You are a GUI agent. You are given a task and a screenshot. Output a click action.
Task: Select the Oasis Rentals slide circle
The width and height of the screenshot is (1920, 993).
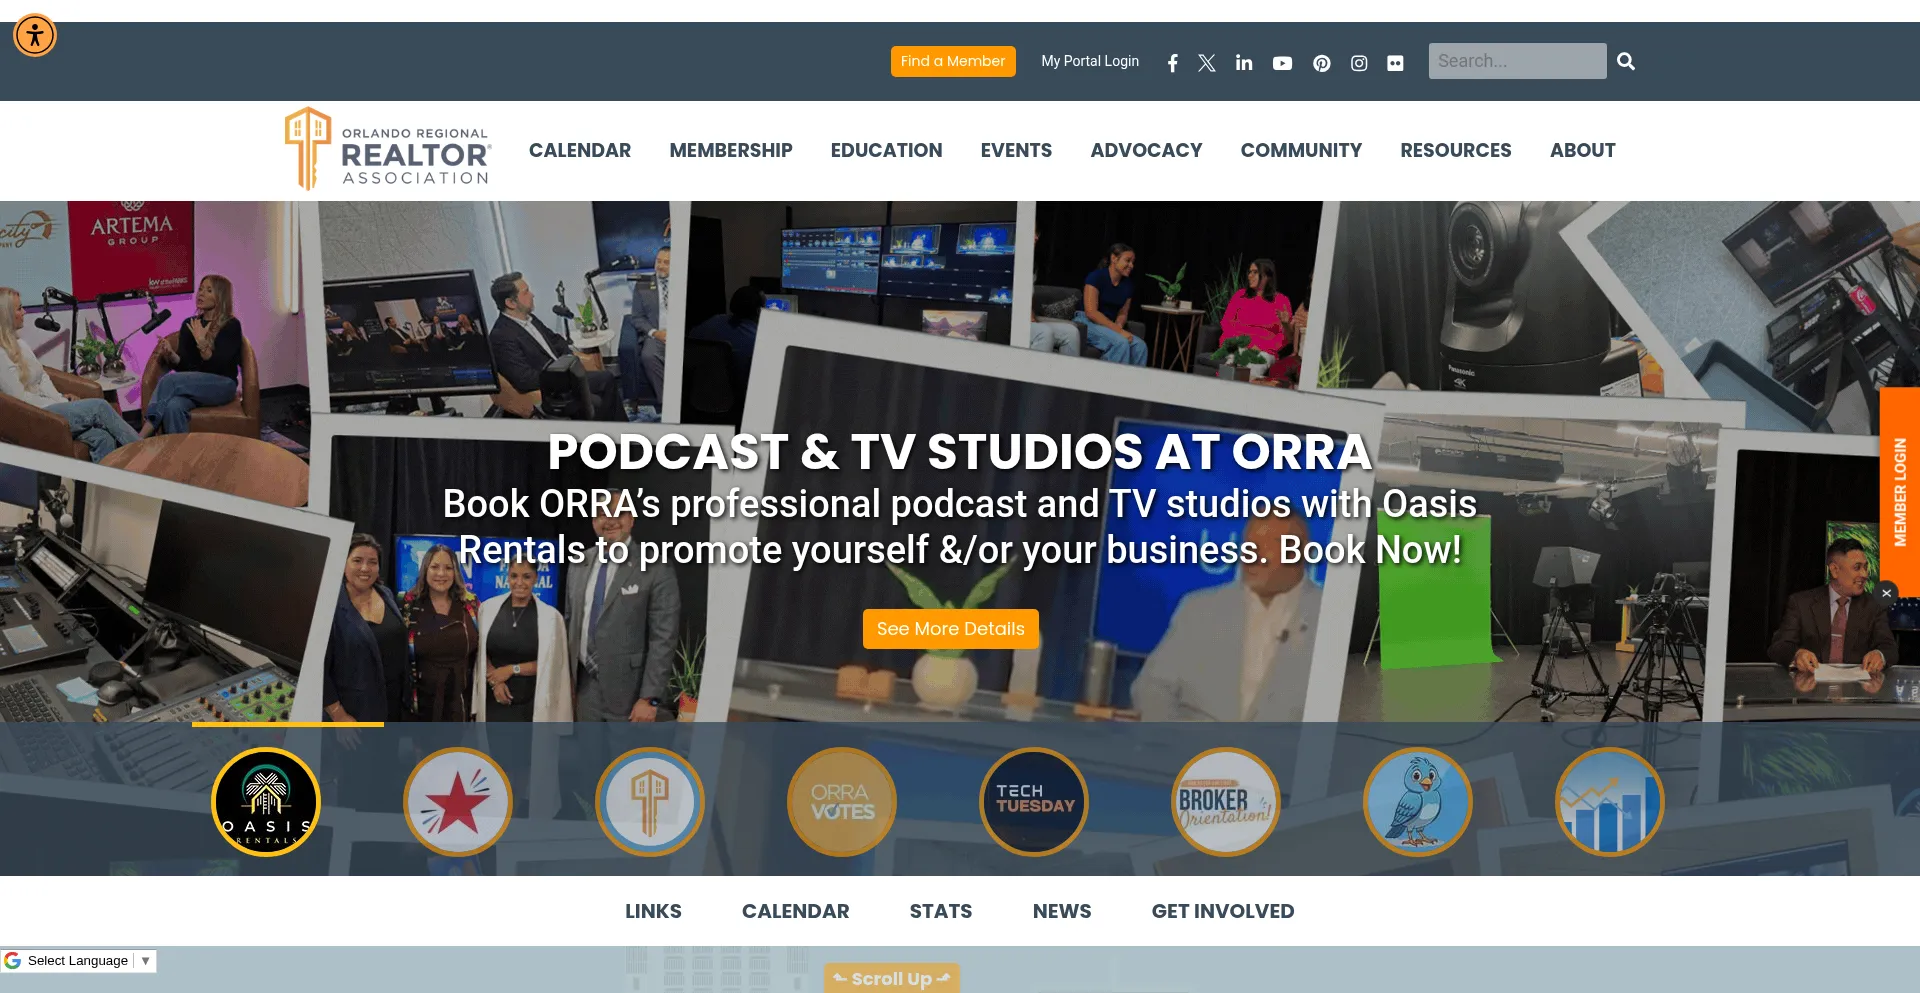coord(266,802)
